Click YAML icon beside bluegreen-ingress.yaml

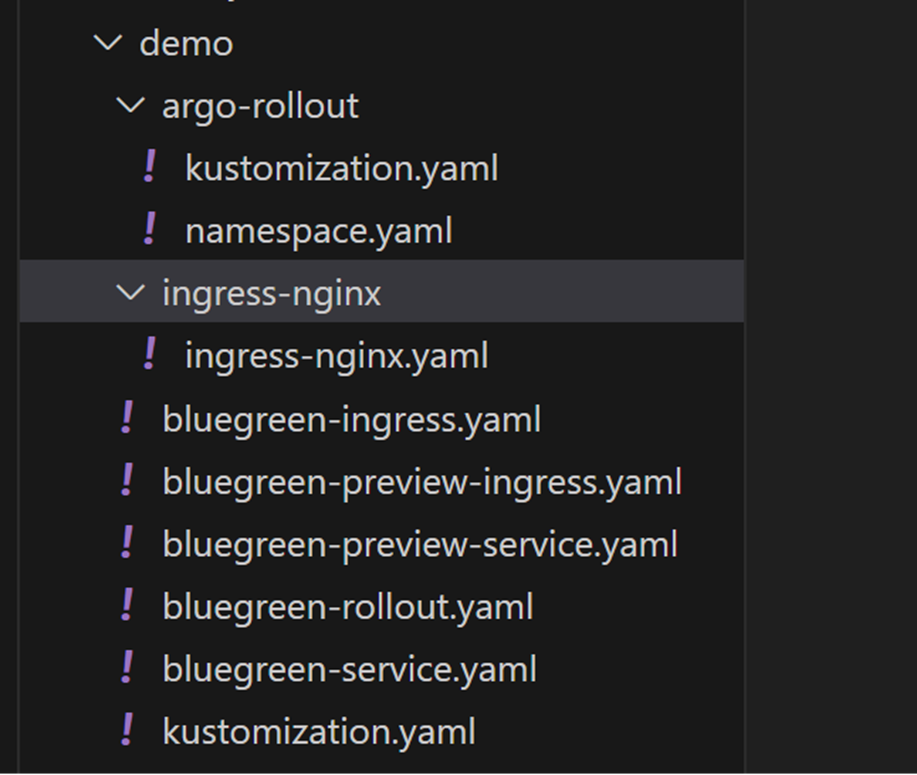pyautogui.click(x=127, y=418)
